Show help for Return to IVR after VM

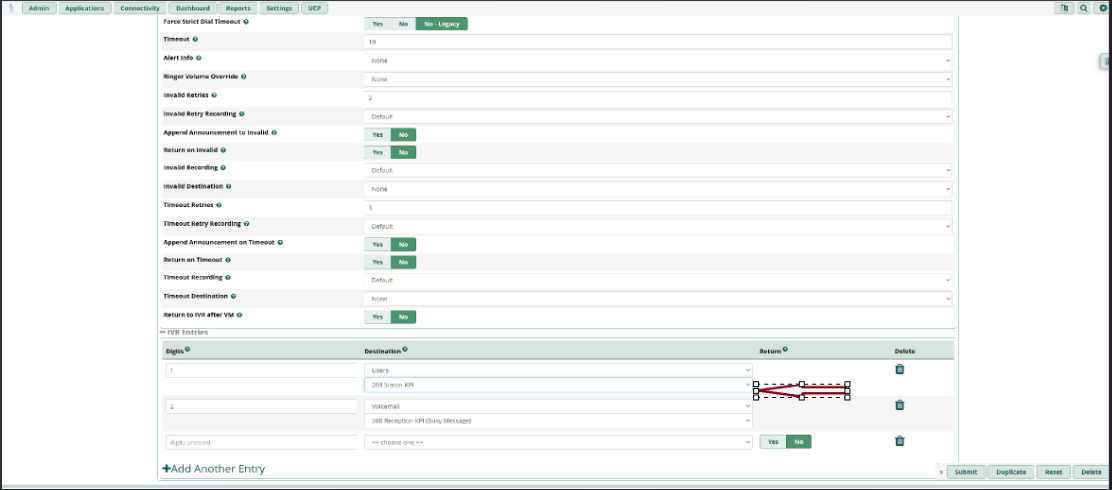[240, 313]
